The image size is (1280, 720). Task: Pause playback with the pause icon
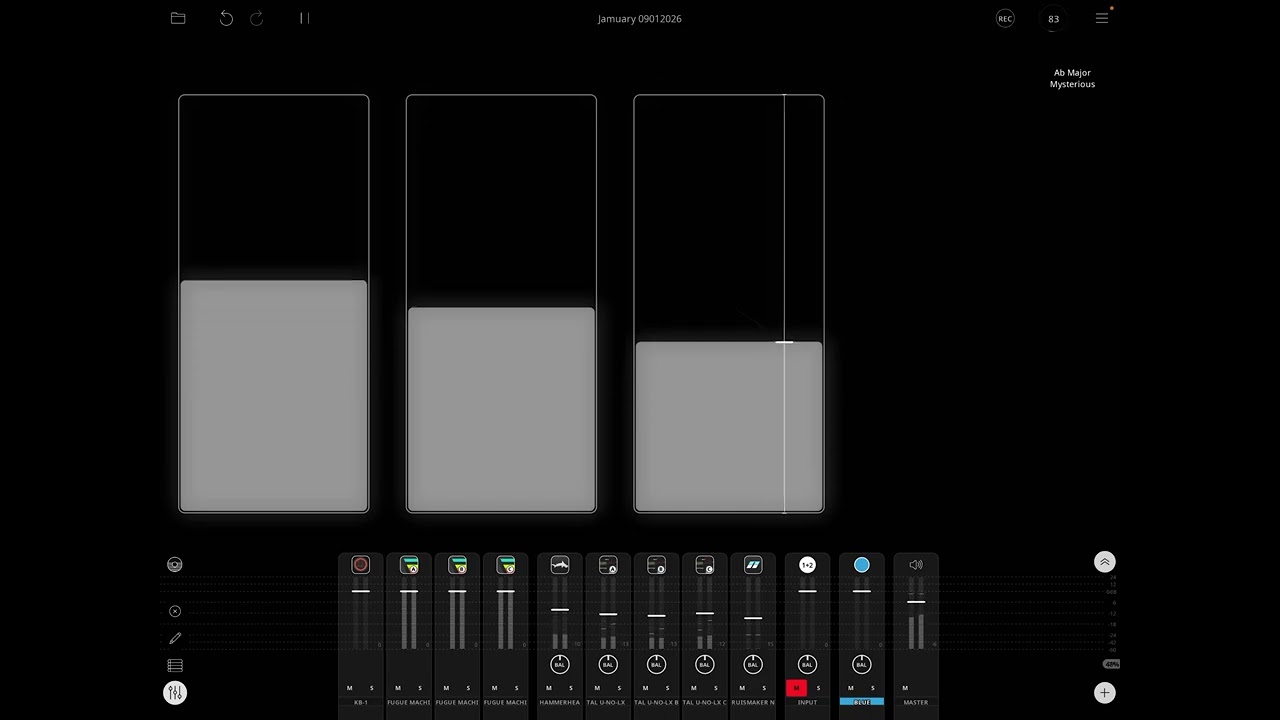[x=304, y=18]
